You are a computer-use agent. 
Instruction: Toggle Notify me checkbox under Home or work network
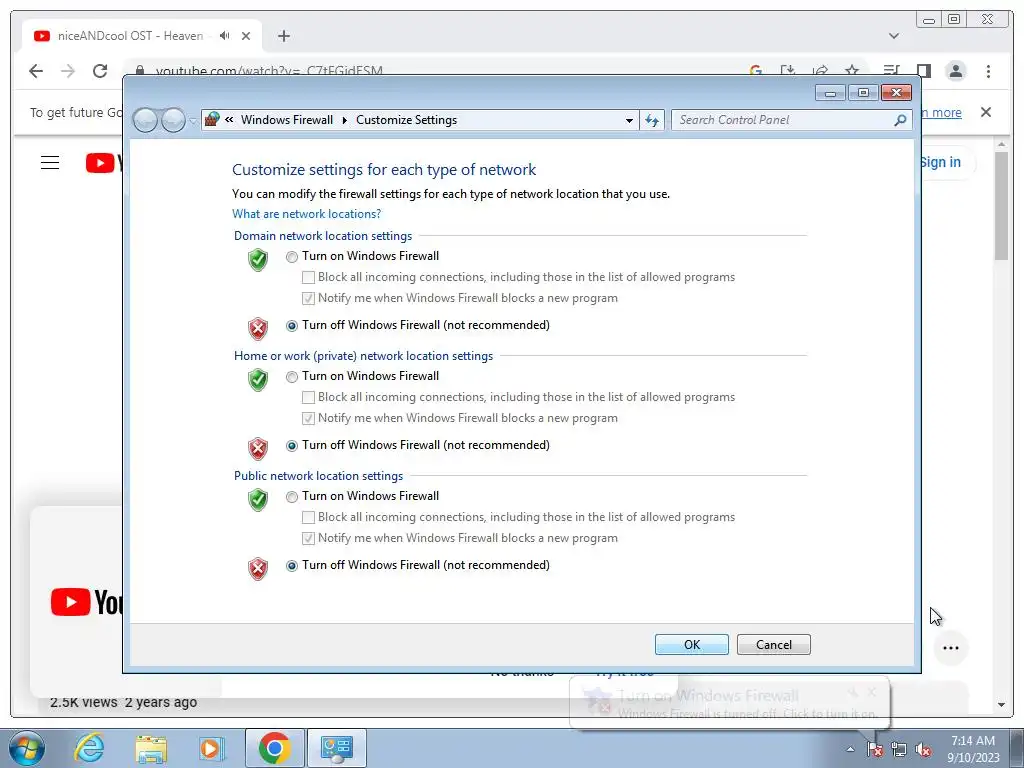click(308, 419)
